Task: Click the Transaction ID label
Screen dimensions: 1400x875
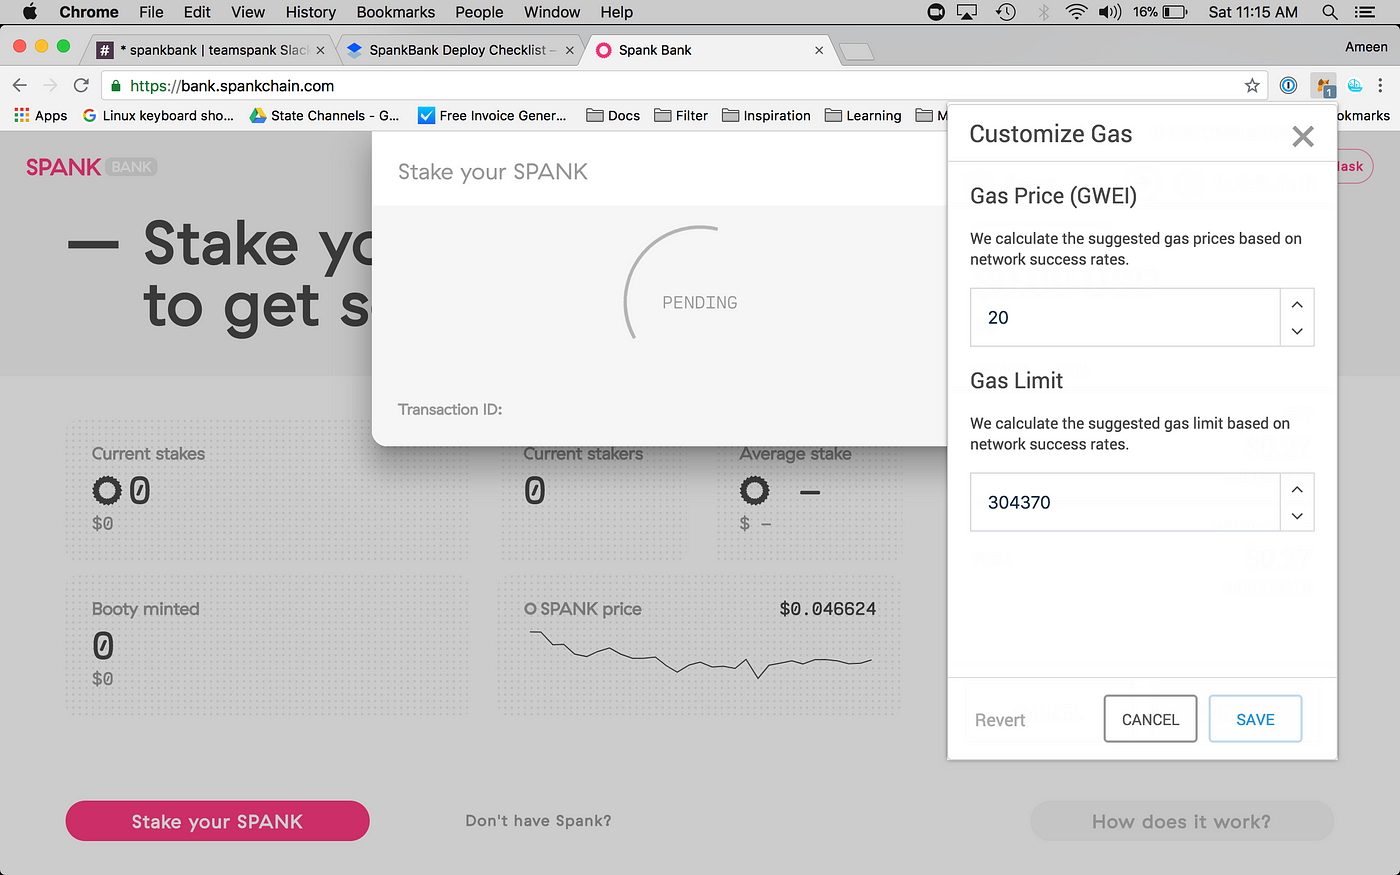Action: click(450, 409)
